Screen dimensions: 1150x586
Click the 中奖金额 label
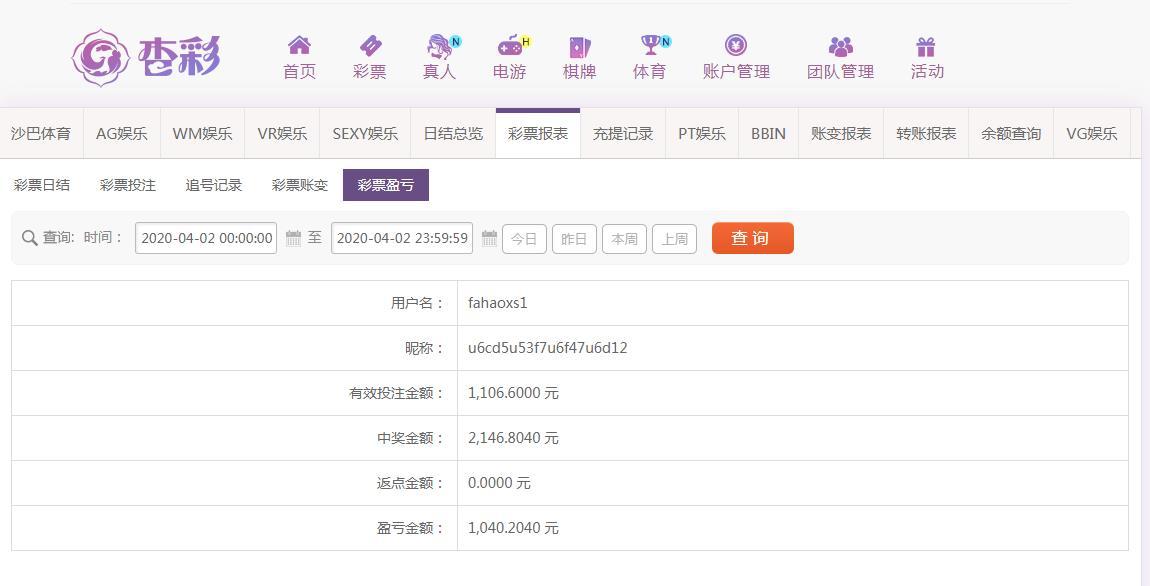(x=411, y=438)
